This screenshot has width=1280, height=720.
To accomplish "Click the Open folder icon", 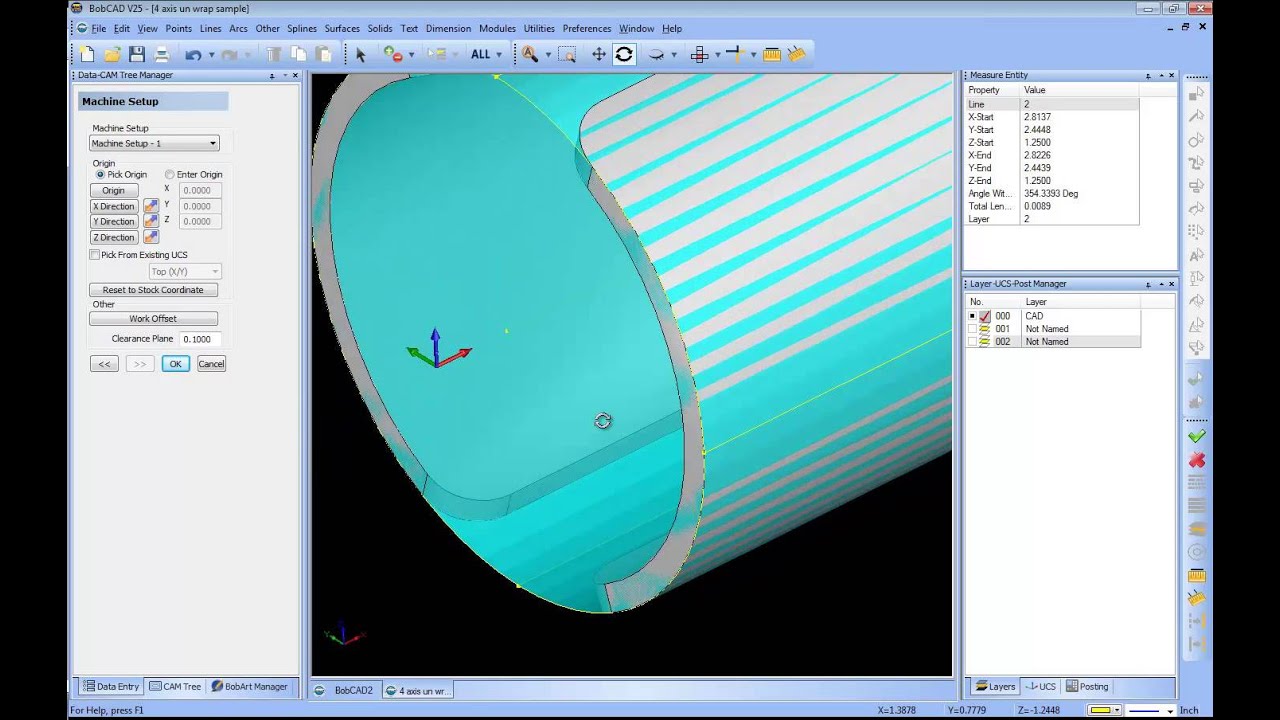I will 112,54.
